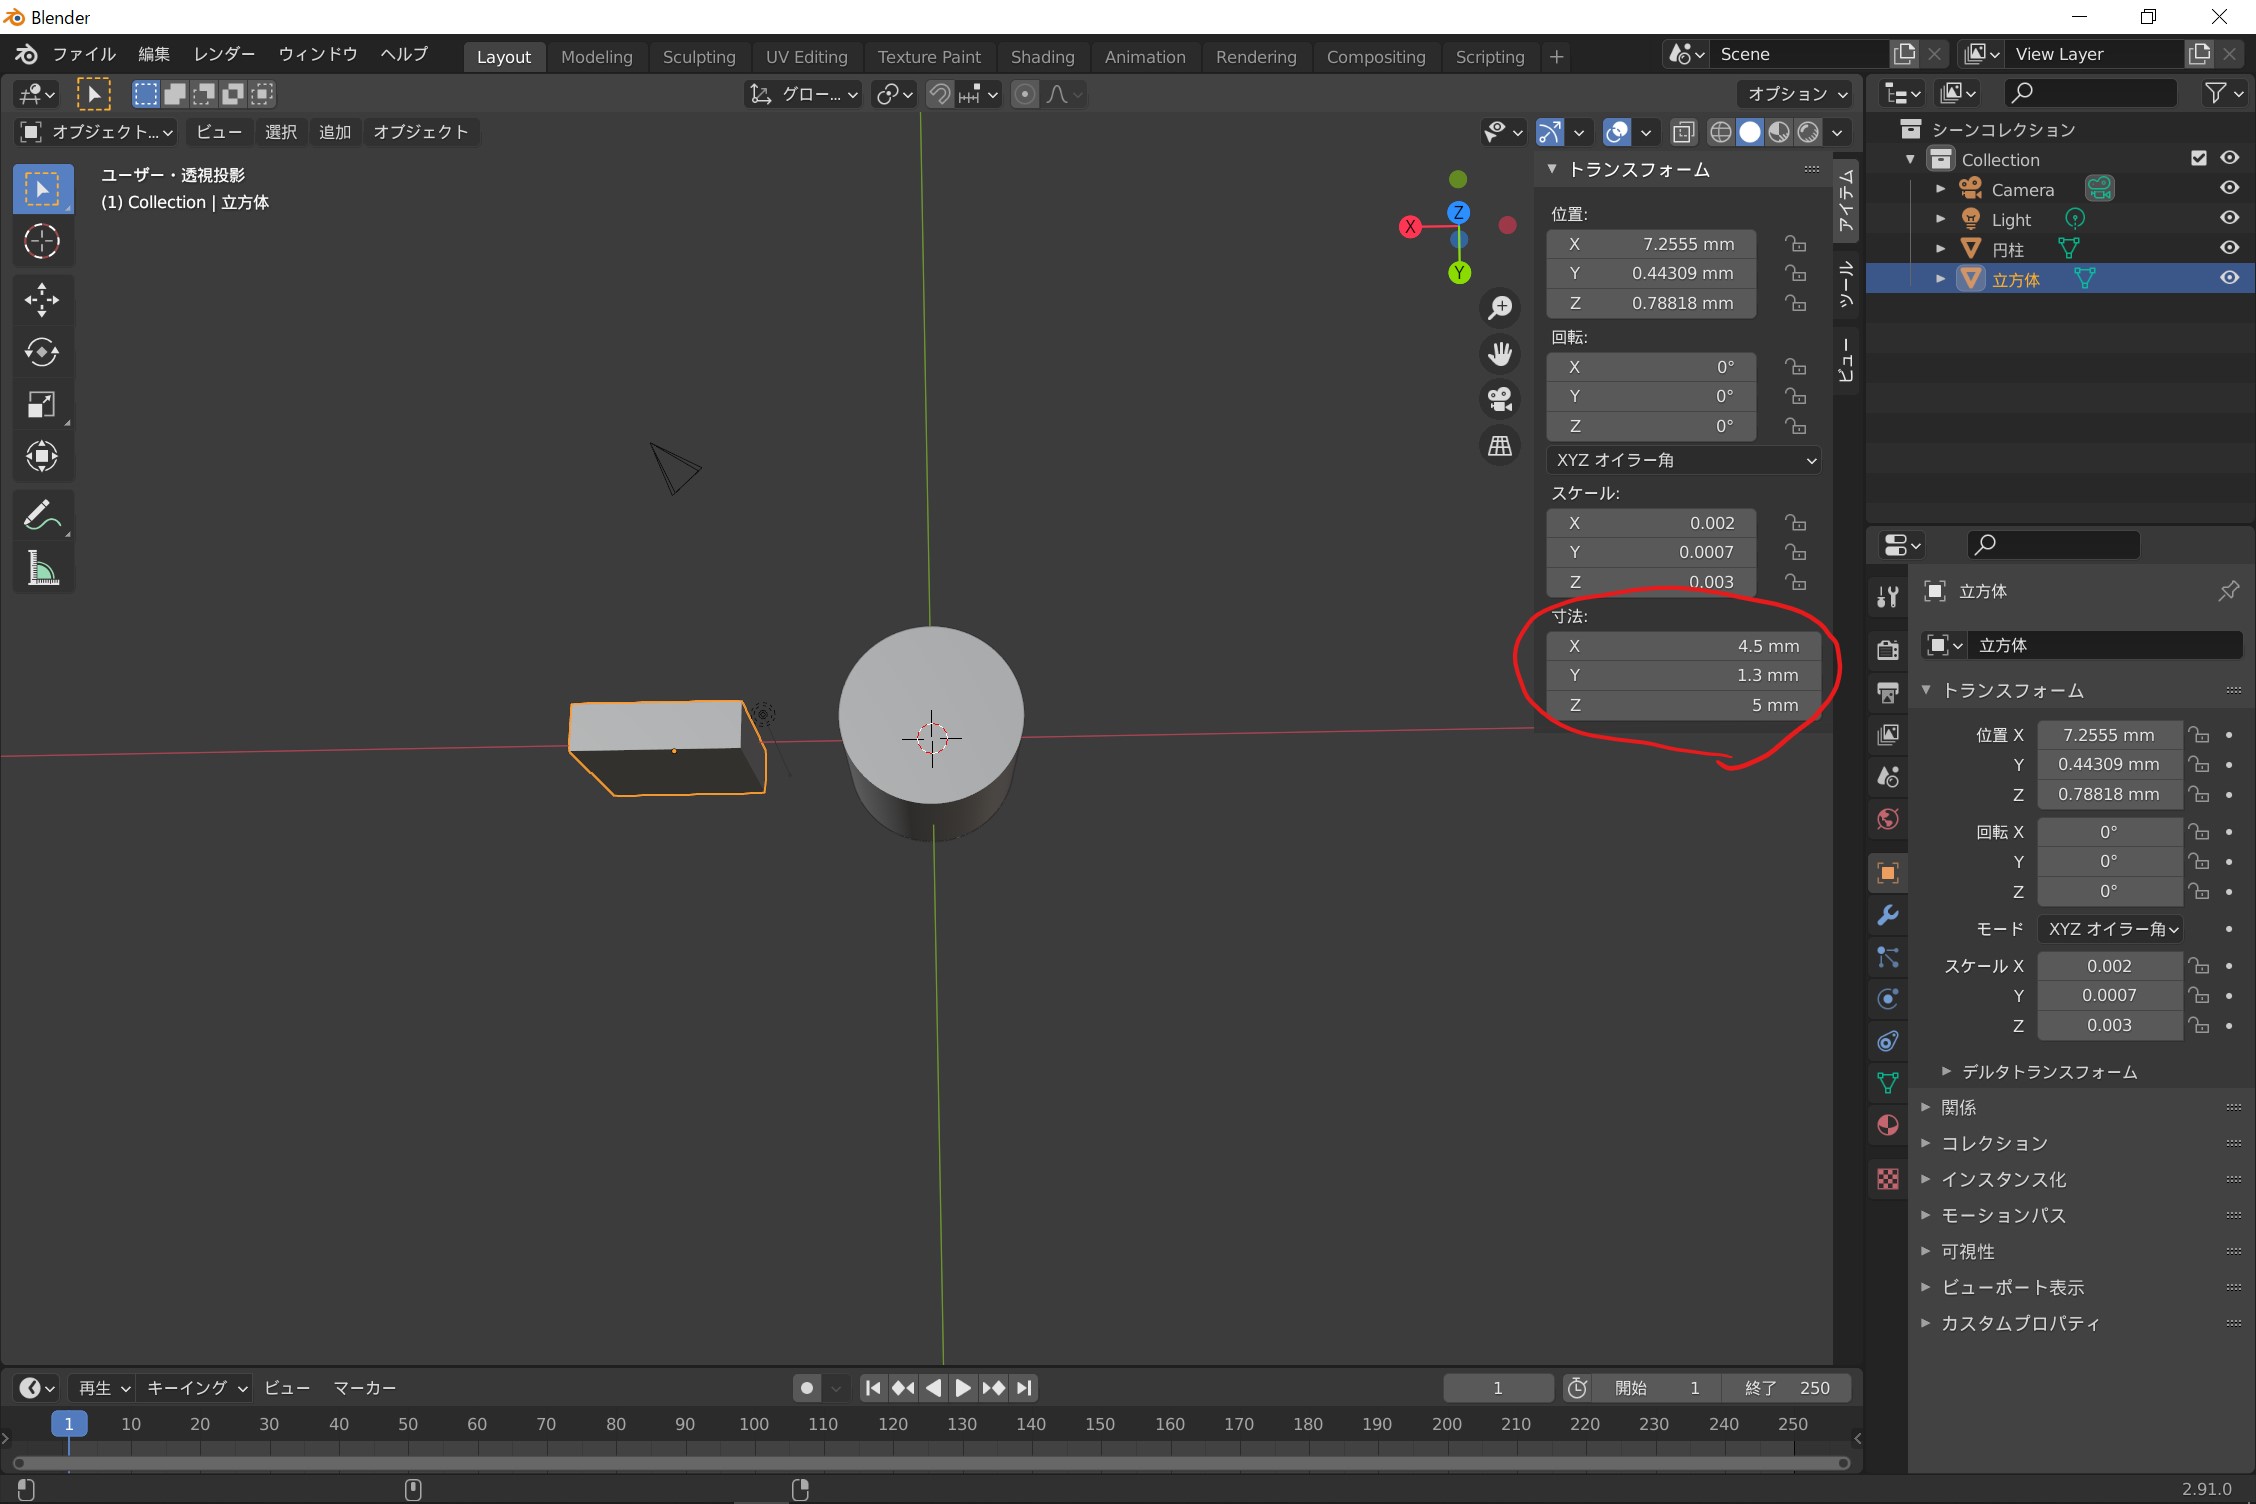Open the Modifier properties wrench tab
2256x1504 pixels.
pos(1888,915)
